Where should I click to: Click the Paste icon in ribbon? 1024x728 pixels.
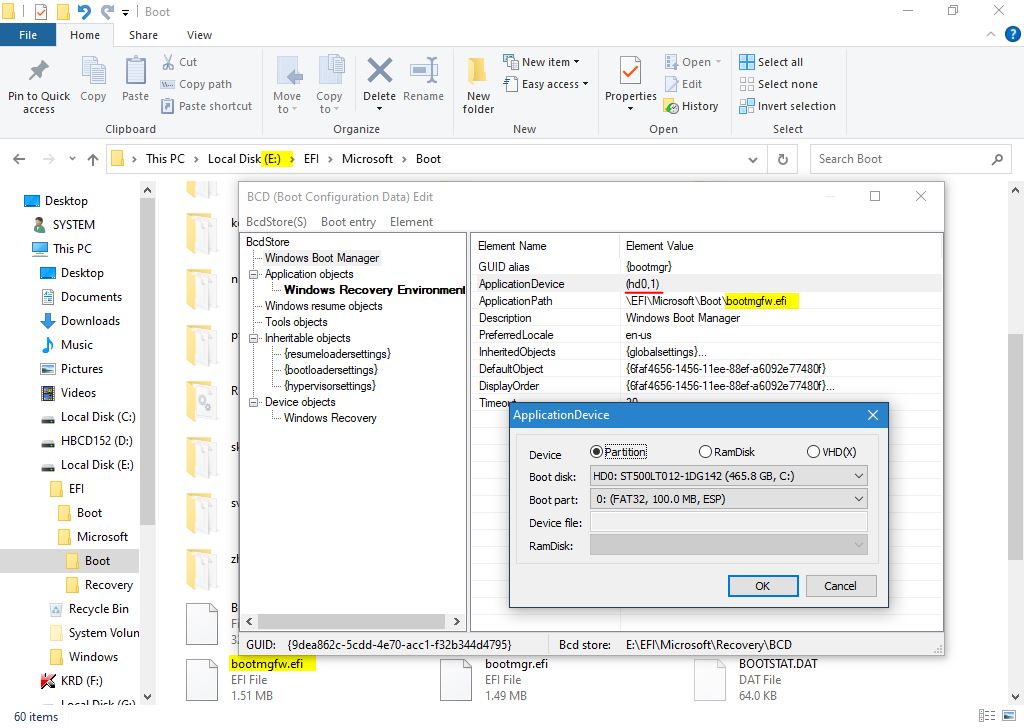[135, 75]
